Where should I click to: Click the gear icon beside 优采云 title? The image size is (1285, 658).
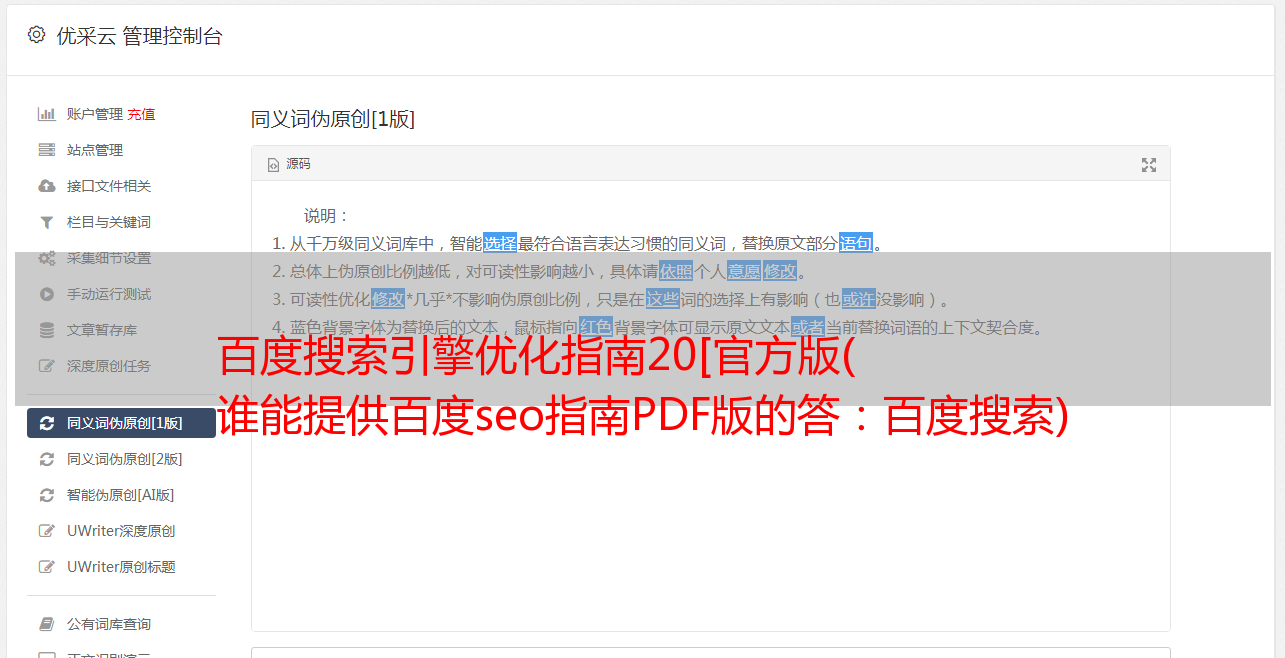[x=37, y=35]
